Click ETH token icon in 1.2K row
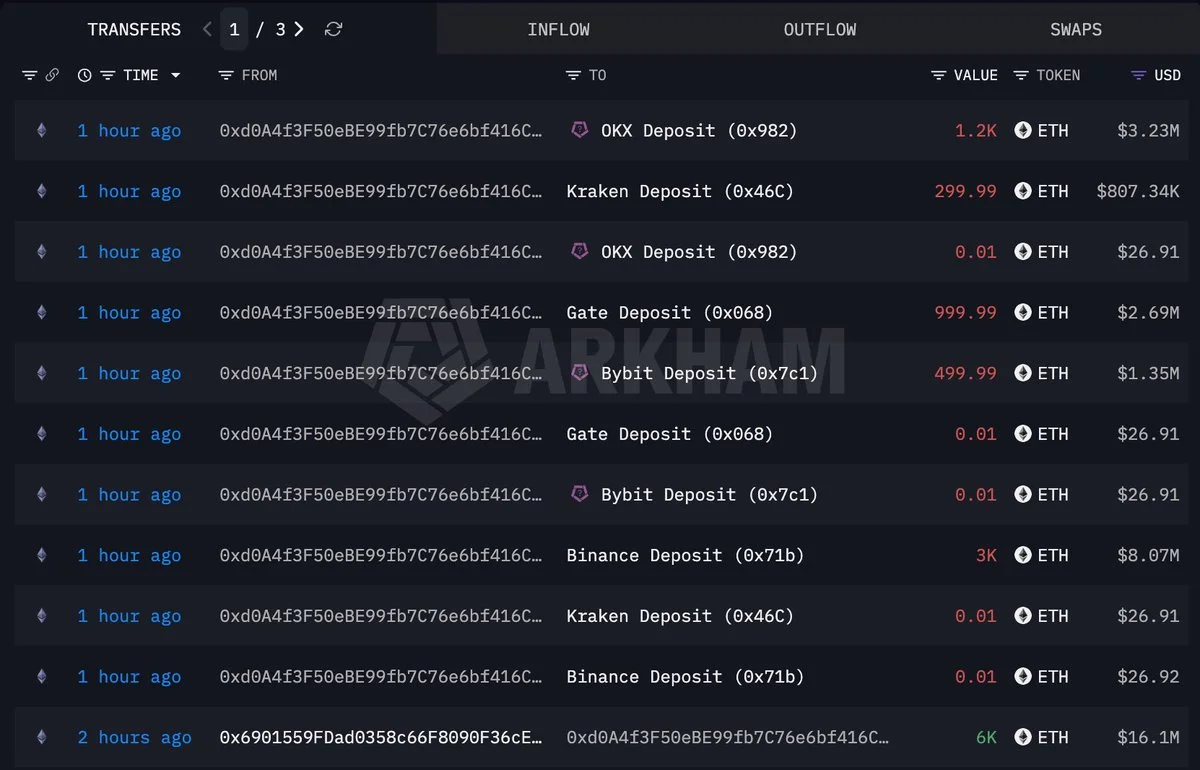This screenshot has height=770, width=1200. pyautogui.click(x=1022, y=130)
